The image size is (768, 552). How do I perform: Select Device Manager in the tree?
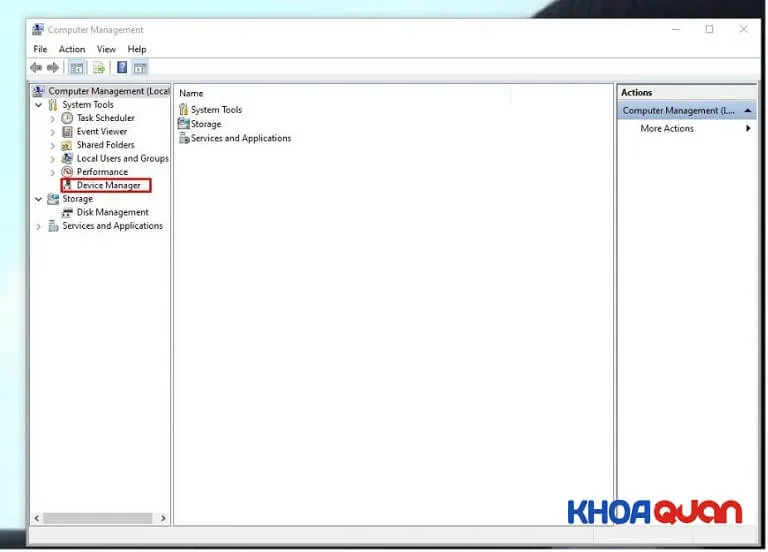(x=108, y=185)
